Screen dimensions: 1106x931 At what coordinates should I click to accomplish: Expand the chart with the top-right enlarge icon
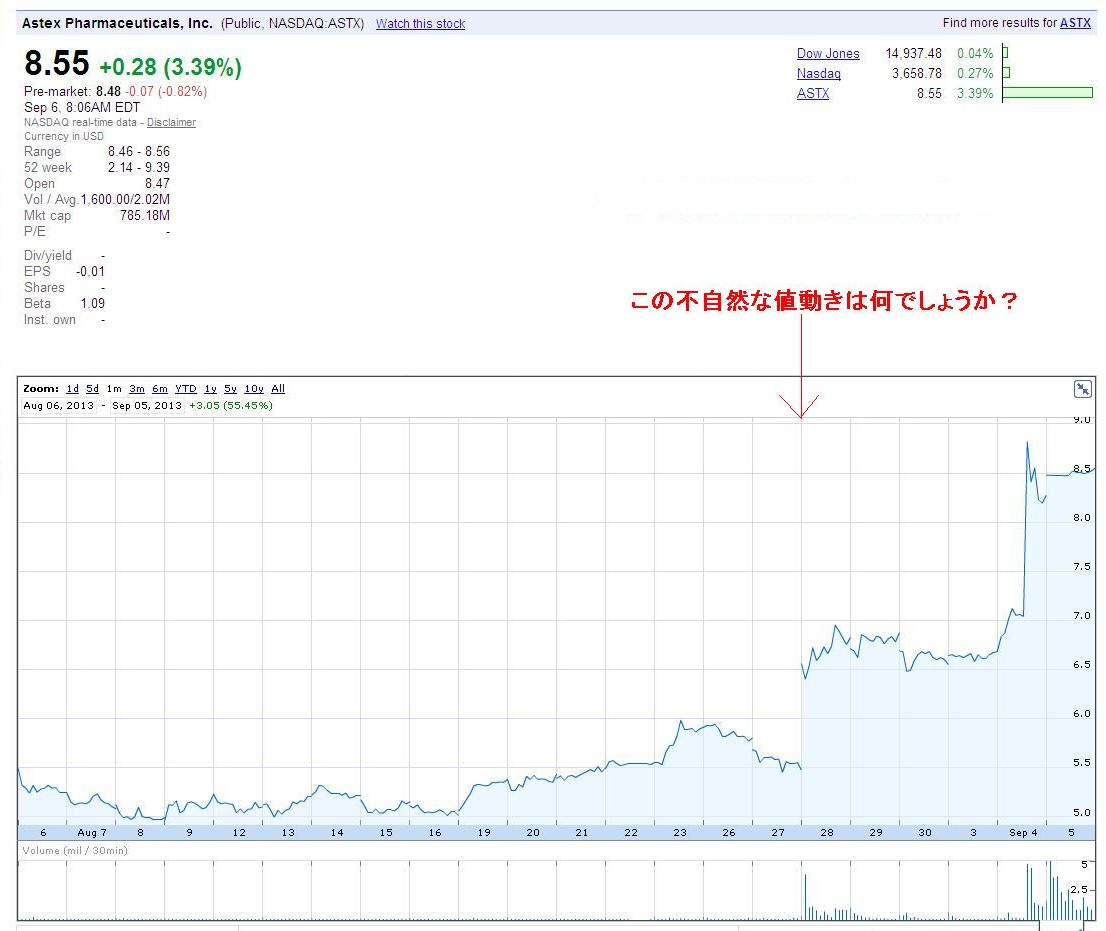pos(1082,389)
